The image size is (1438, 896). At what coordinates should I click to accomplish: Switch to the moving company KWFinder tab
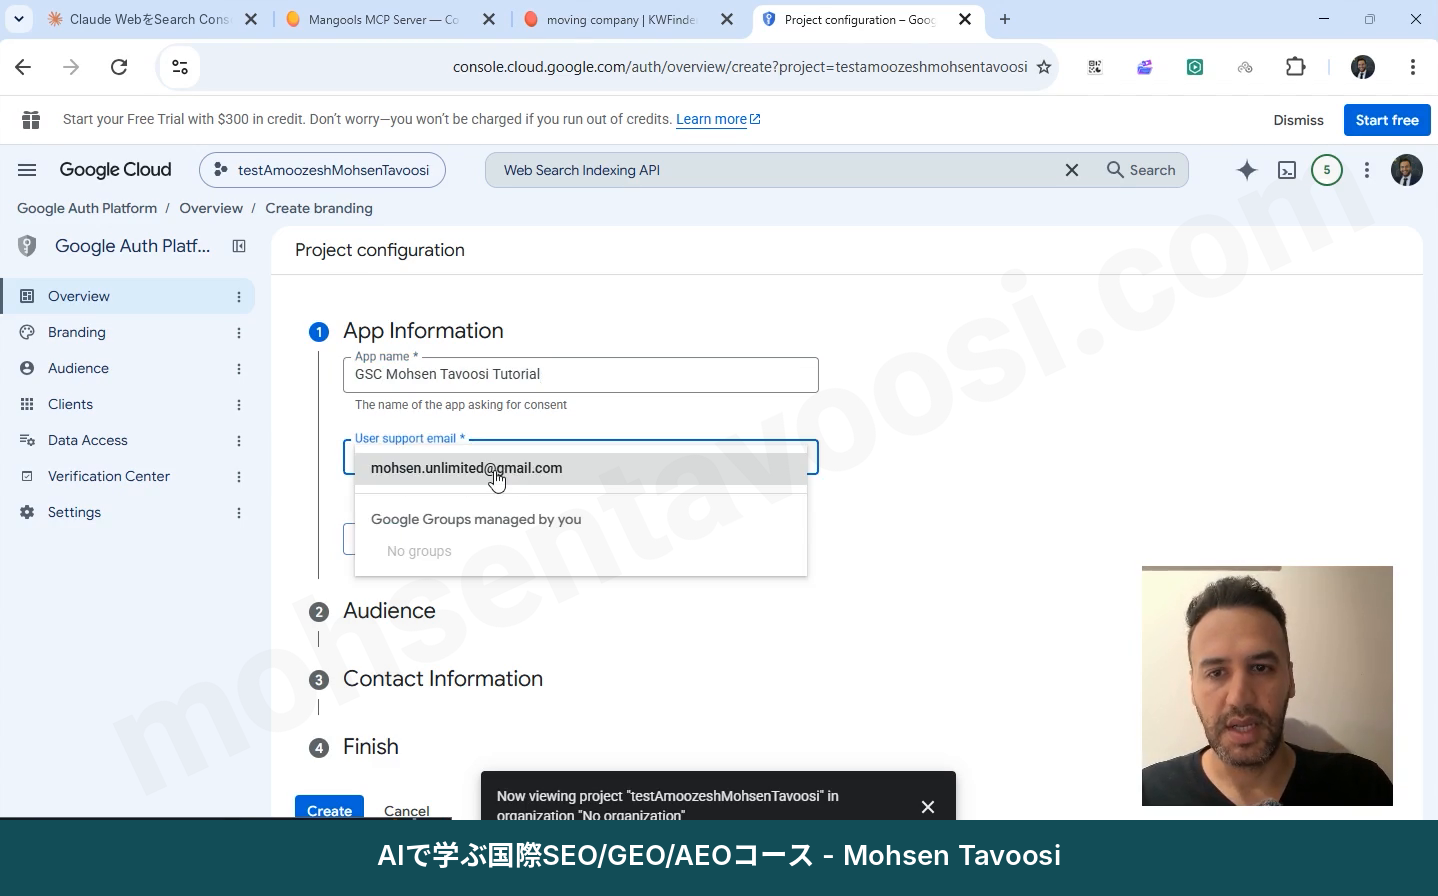[x=621, y=19]
